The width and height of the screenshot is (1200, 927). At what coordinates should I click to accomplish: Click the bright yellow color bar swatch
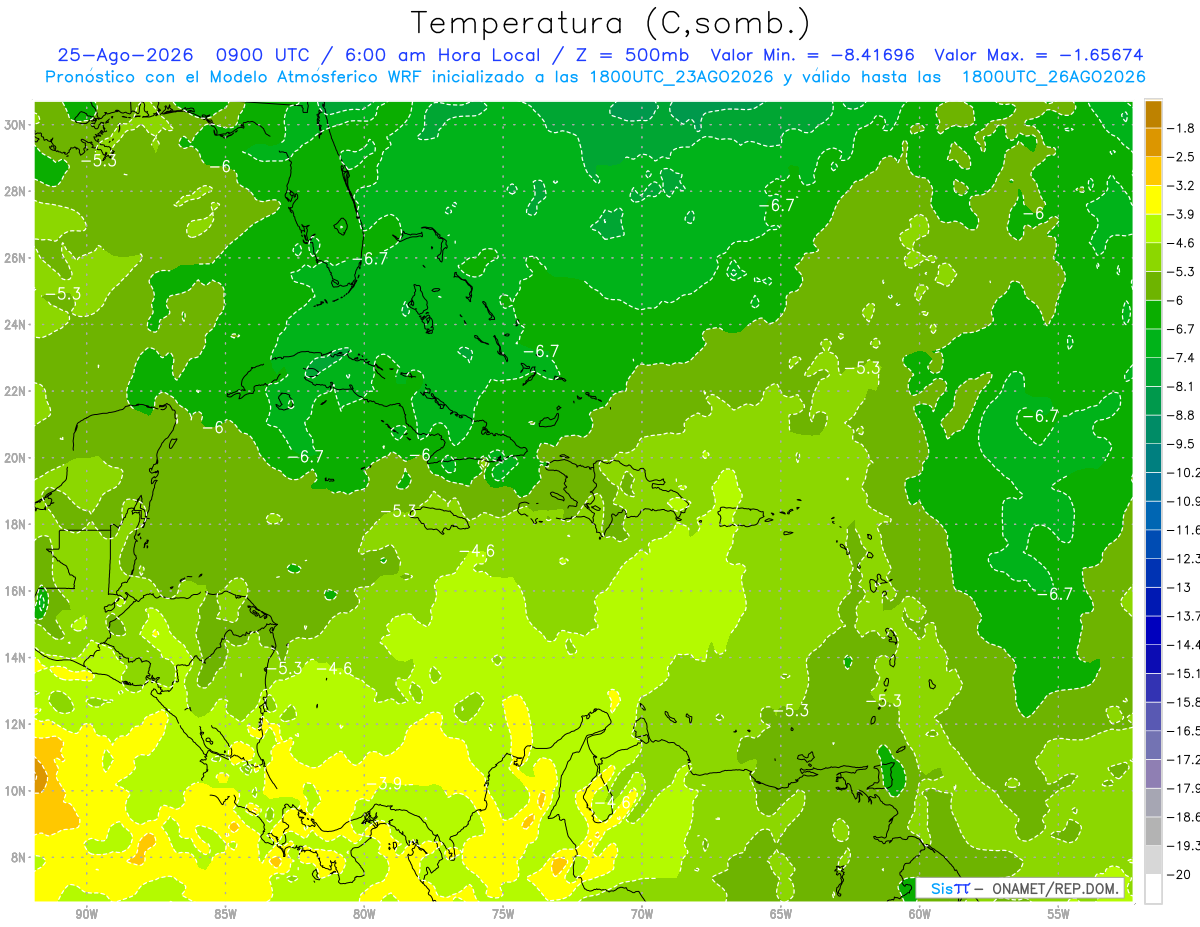[x=1153, y=199]
